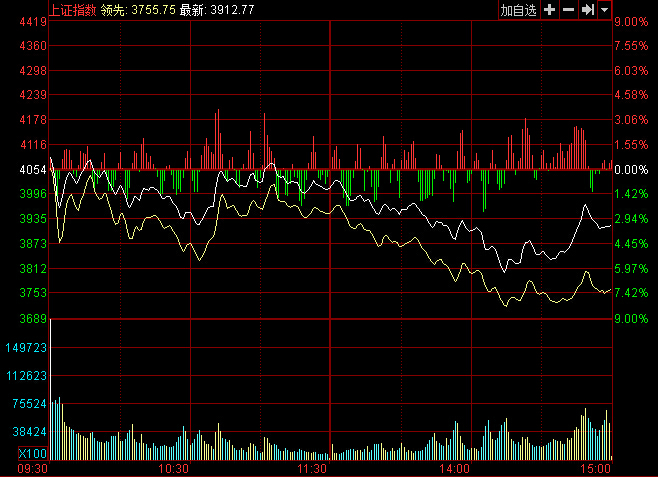This screenshot has width=658, height=477.
Task: Click the jump-to-end arrow icon
Action: pyautogui.click(x=588, y=9)
